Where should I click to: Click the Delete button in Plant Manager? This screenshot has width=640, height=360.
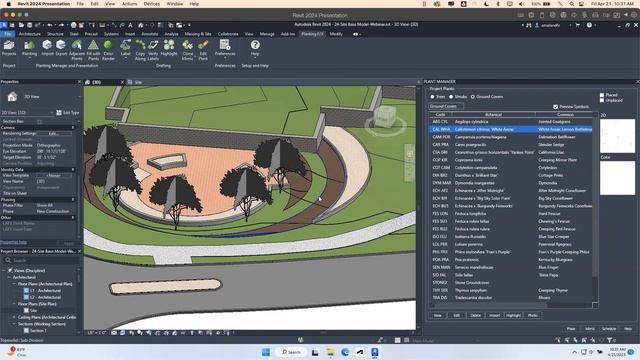[476, 316]
